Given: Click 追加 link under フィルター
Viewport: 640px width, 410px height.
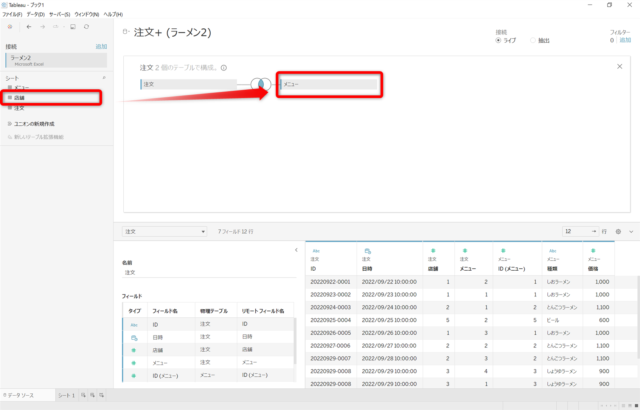Looking at the screenshot, I should [x=625, y=40].
